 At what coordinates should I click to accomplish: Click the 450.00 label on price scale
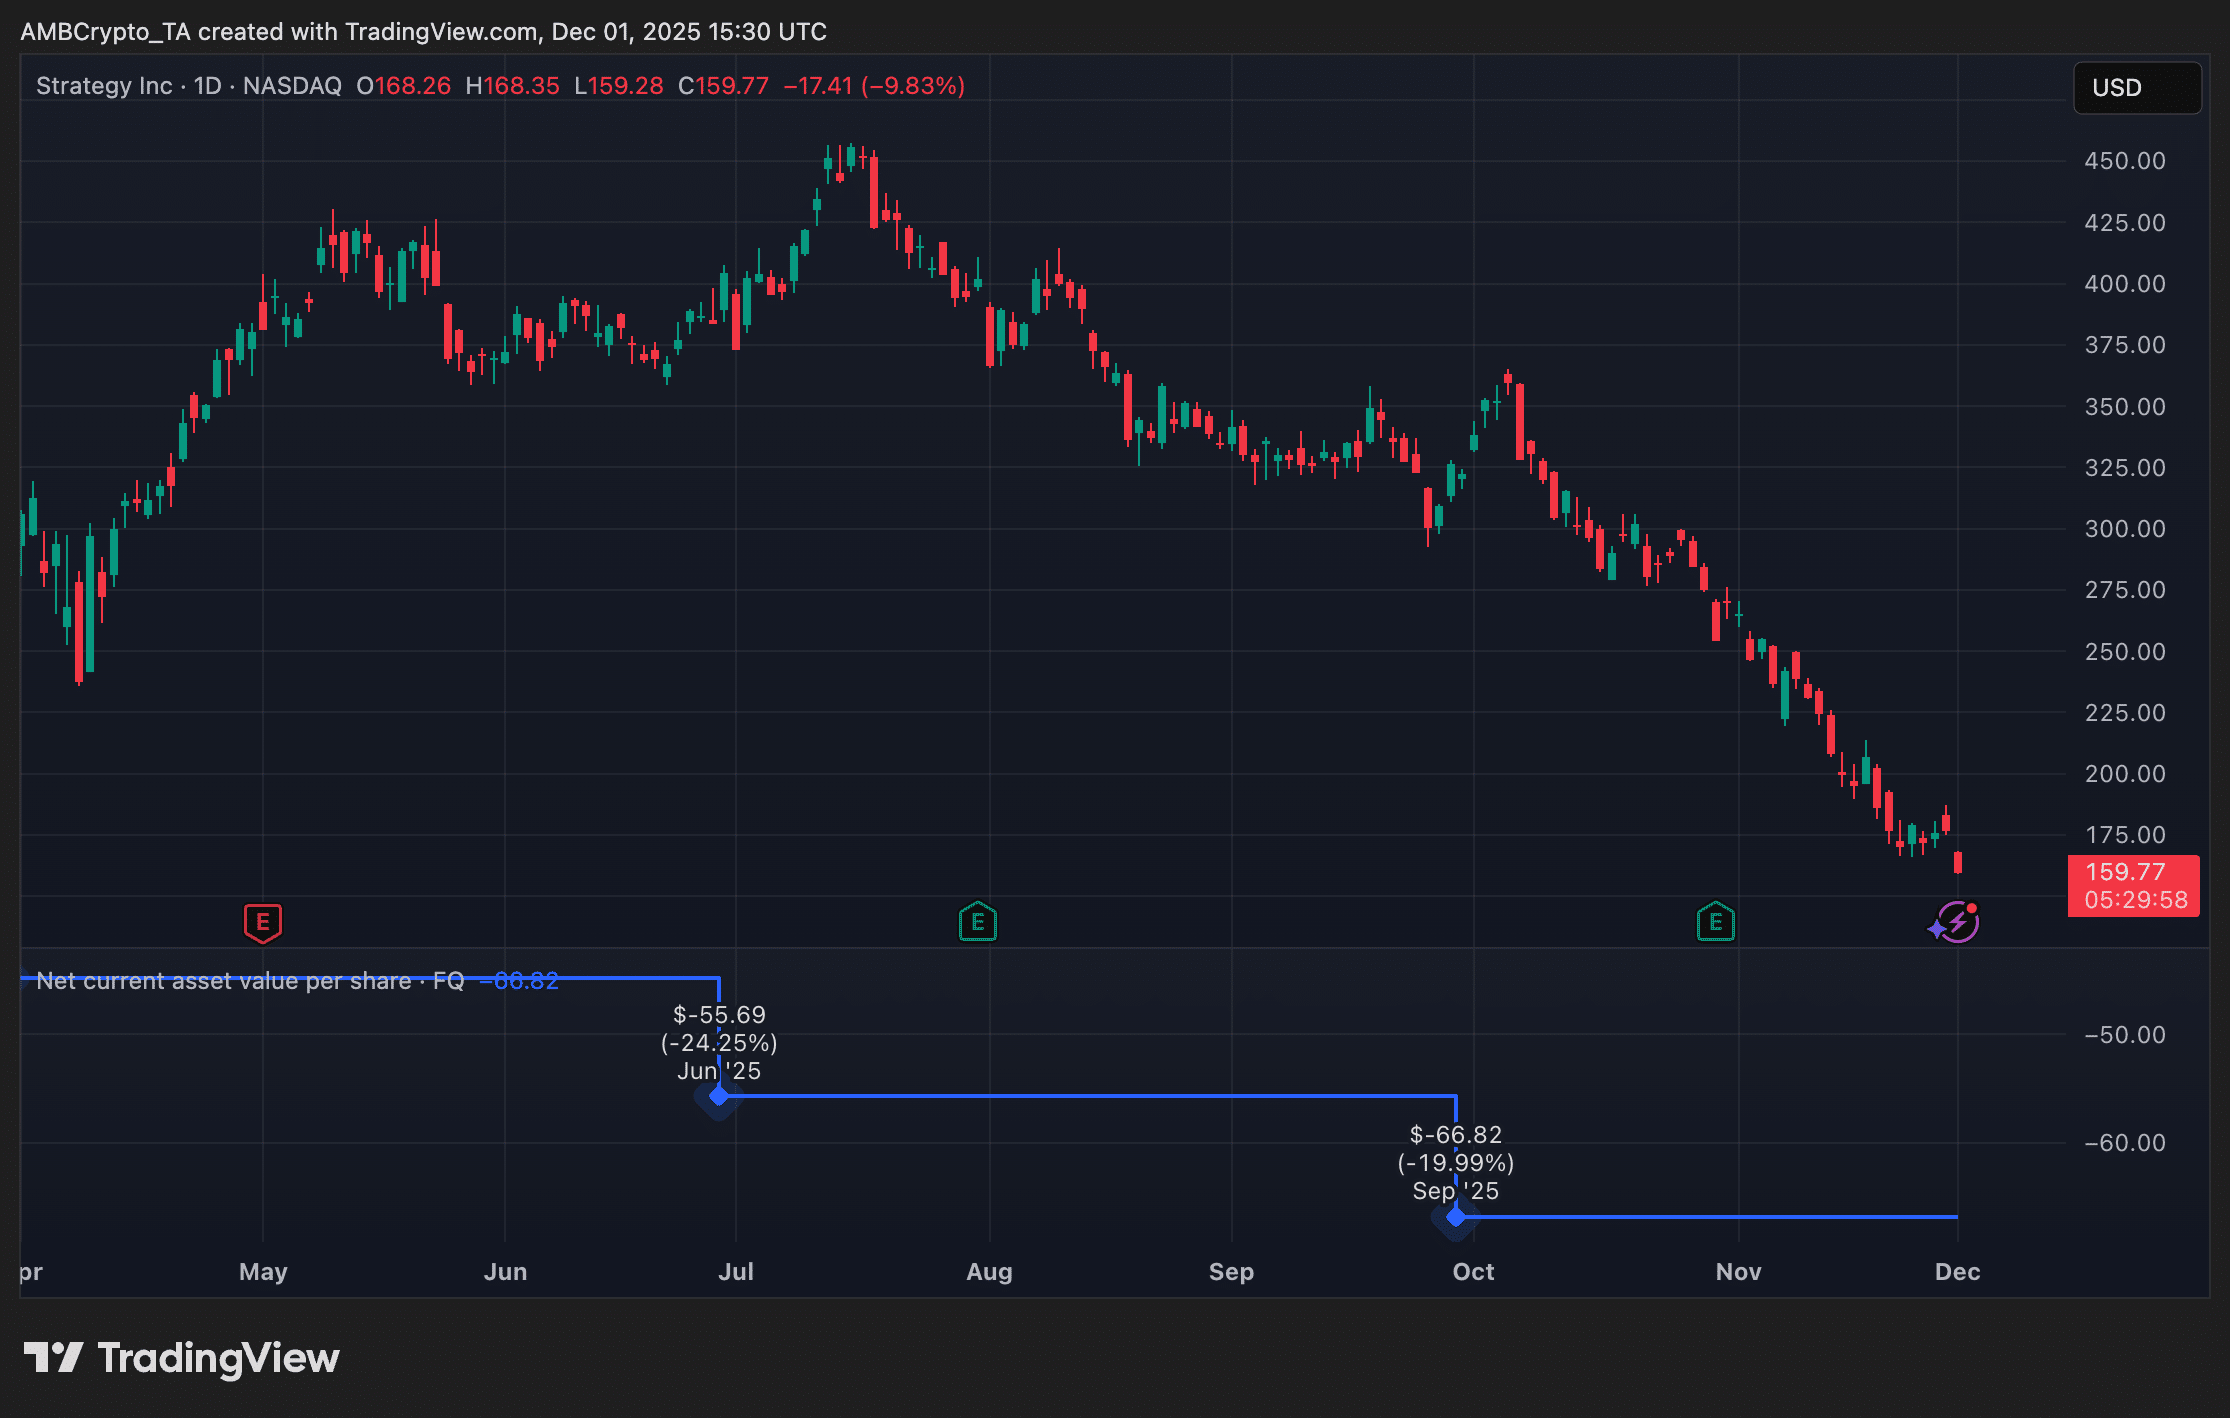(2125, 161)
